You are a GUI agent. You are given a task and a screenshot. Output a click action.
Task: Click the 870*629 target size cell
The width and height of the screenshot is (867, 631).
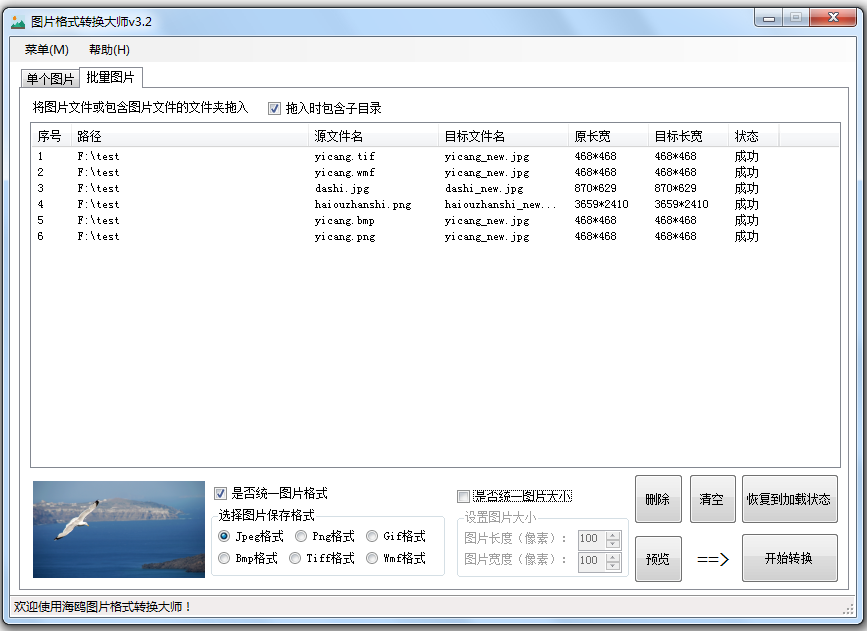675,189
